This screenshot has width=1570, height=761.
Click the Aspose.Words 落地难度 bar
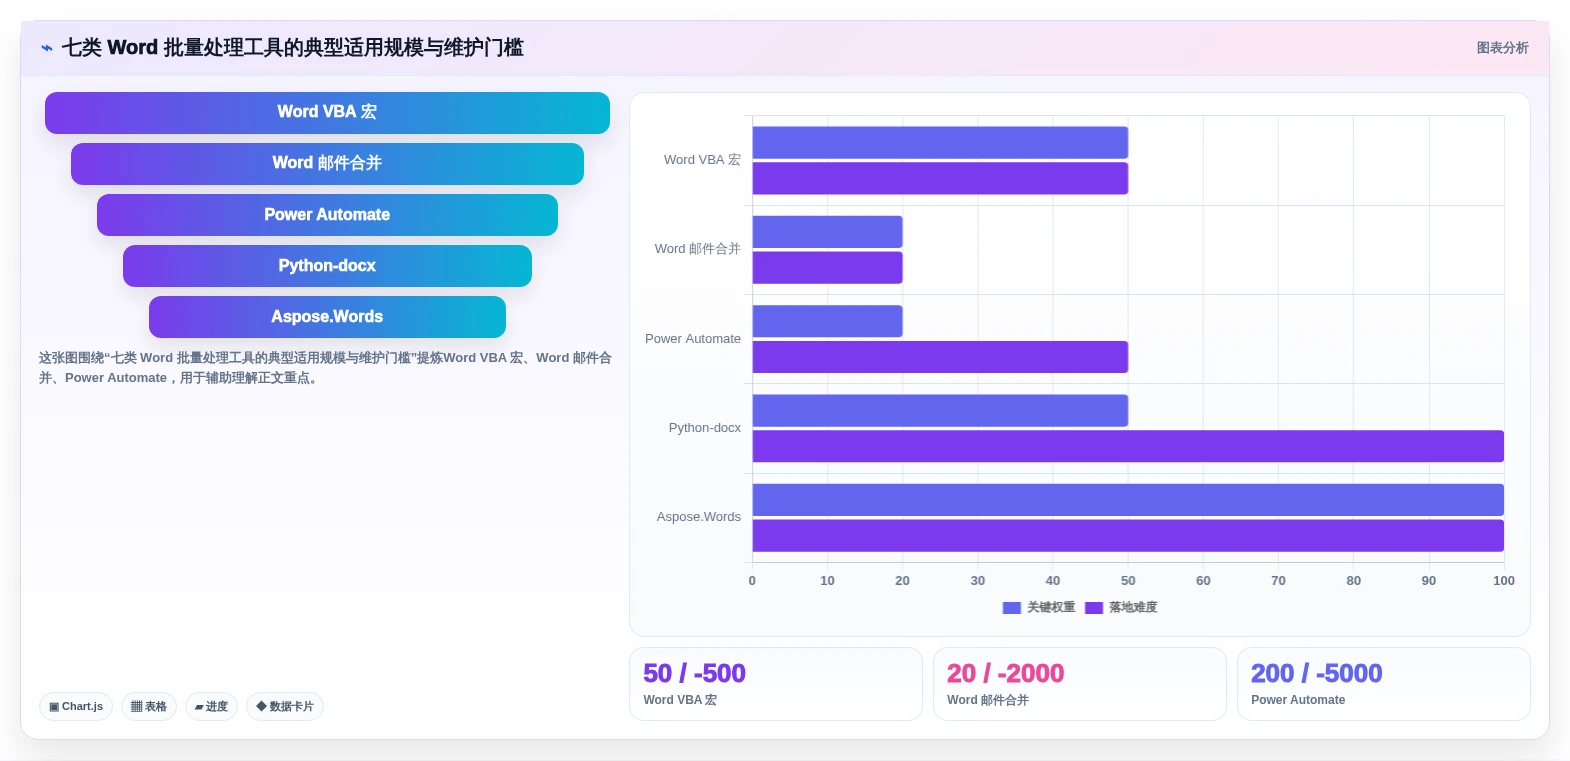coord(1128,536)
